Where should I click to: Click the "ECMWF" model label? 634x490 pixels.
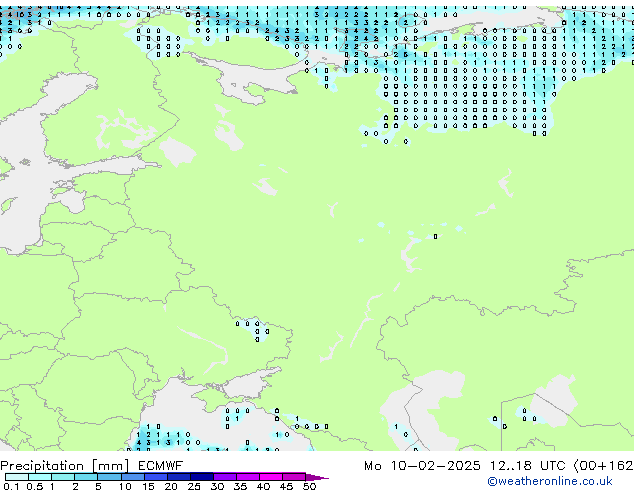pos(161,466)
